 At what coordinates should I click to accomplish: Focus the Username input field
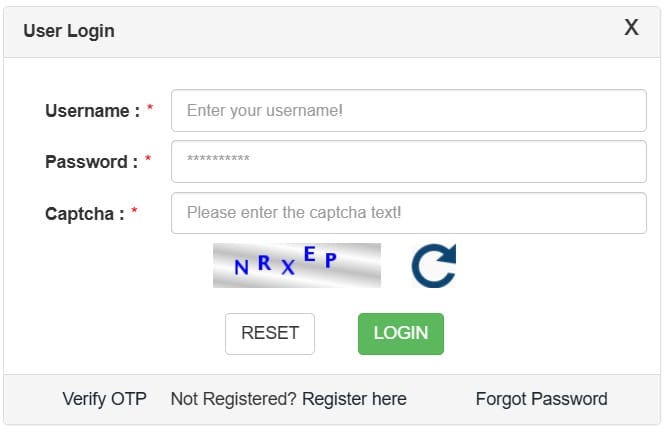409,111
